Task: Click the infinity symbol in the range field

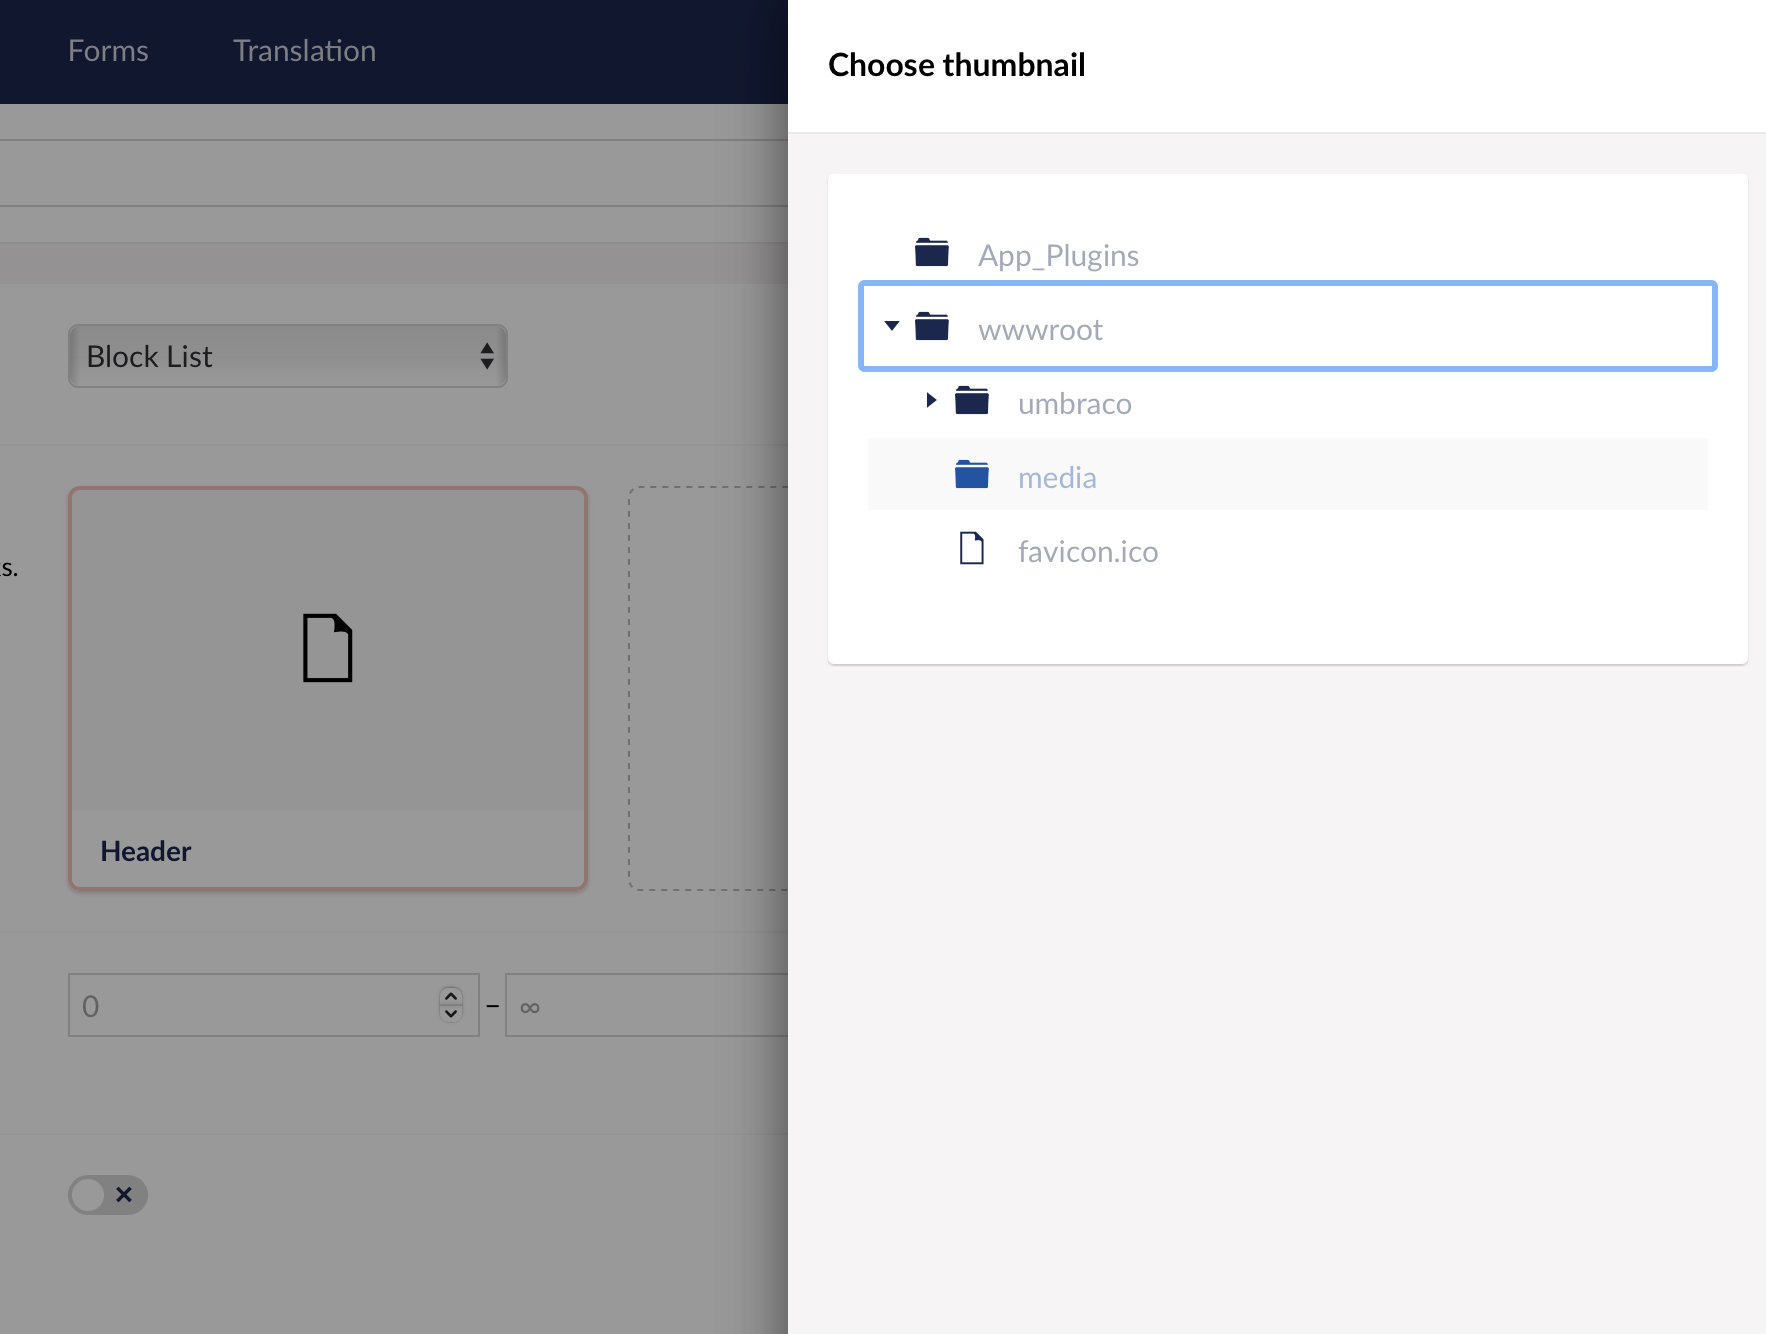Action: point(530,1006)
